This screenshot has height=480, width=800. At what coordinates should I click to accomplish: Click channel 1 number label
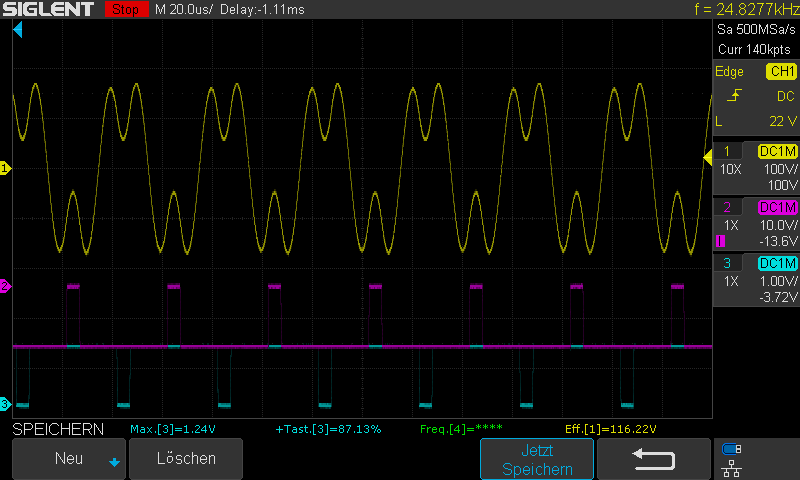727,151
